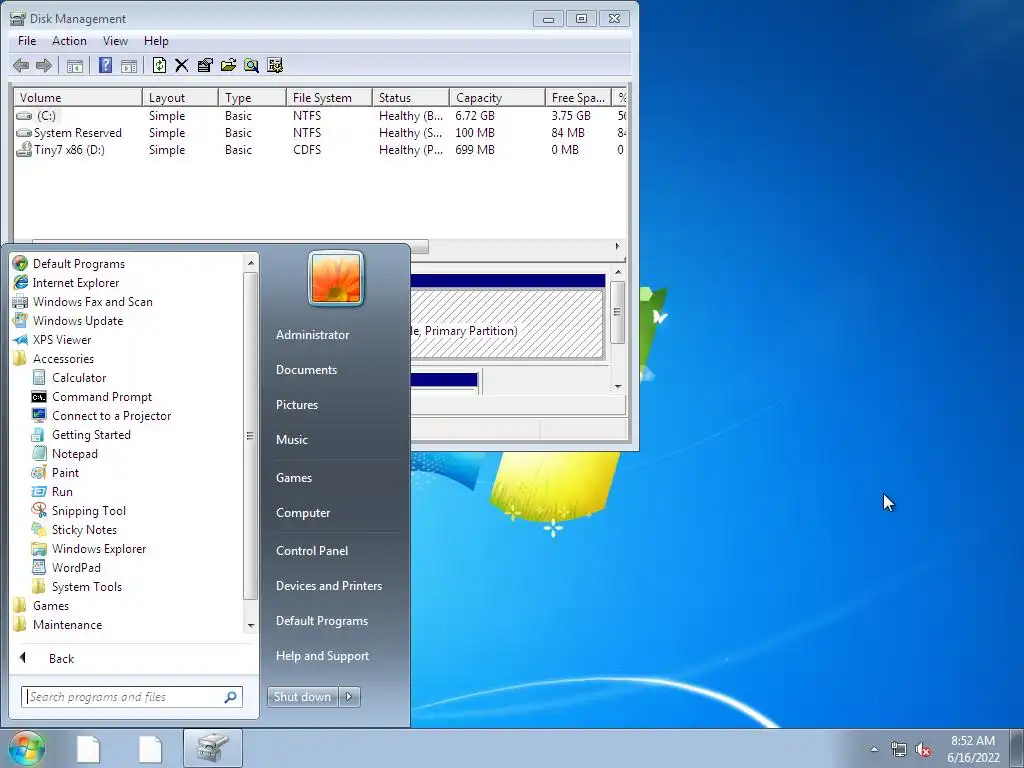Click the Search programs and files box
Viewport: 1024px width, 768px height.
pyautogui.click(x=131, y=697)
